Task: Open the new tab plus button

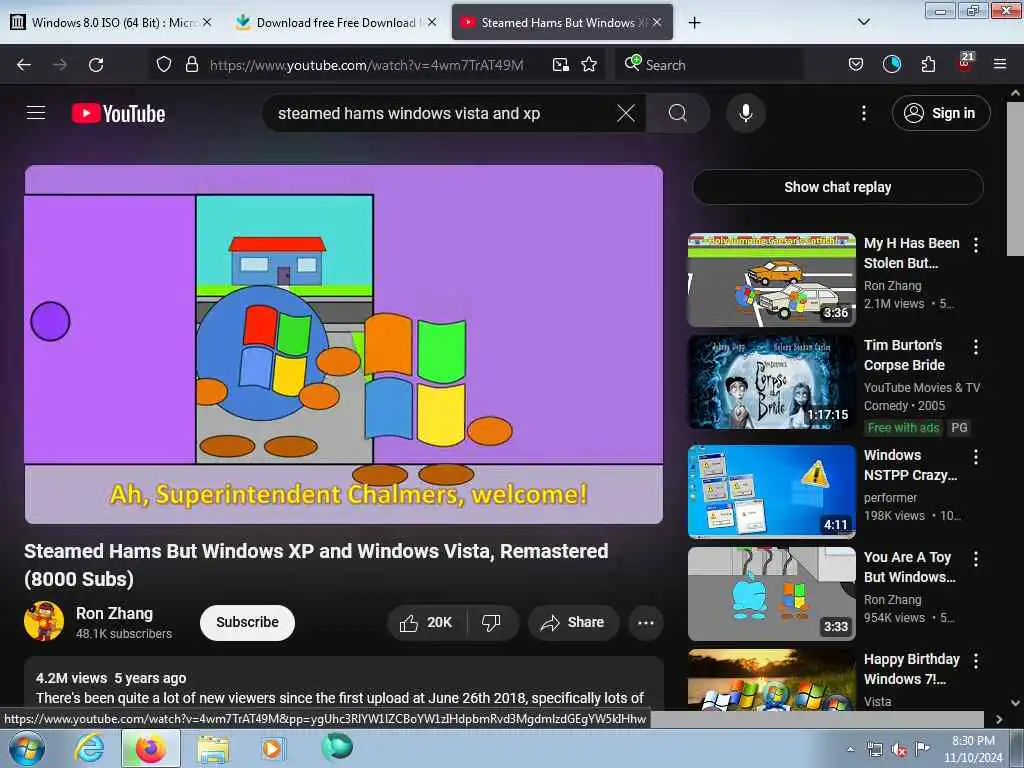Action: click(x=694, y=23)
